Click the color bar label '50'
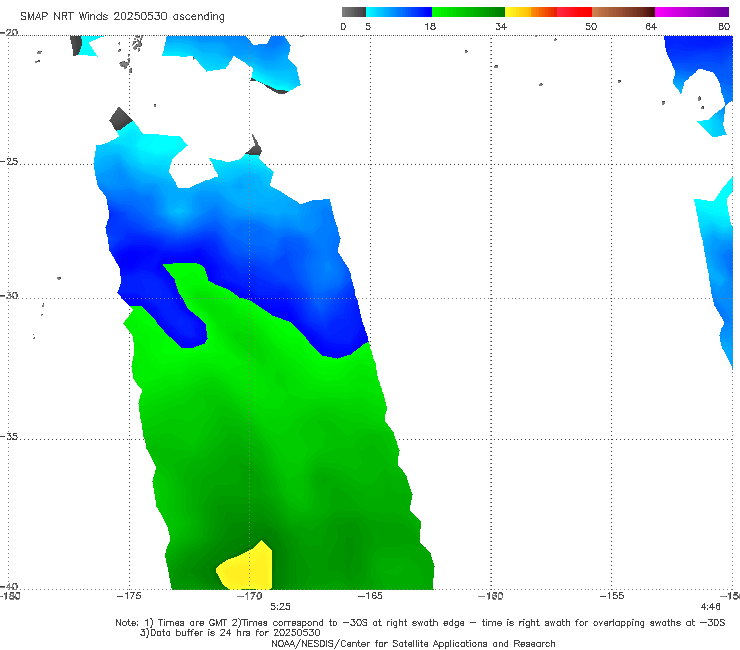Screen dimensions: 740x650 coord(591,26)
